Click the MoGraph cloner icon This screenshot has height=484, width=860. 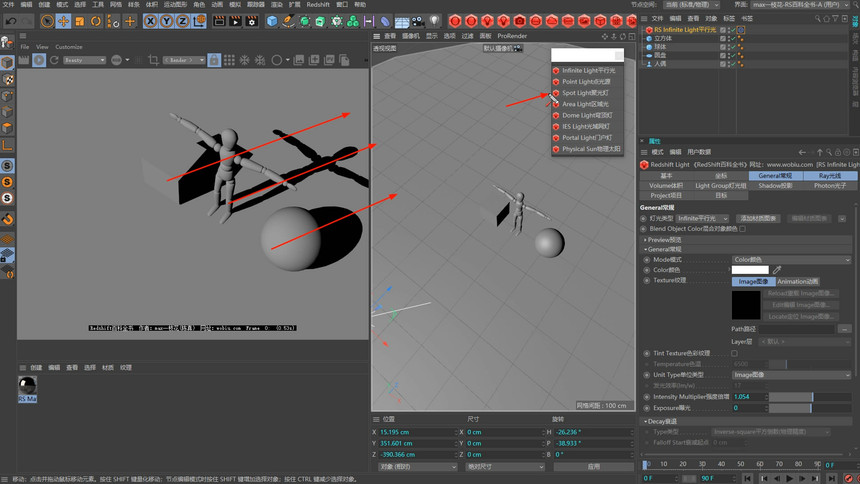pos(353,21)
